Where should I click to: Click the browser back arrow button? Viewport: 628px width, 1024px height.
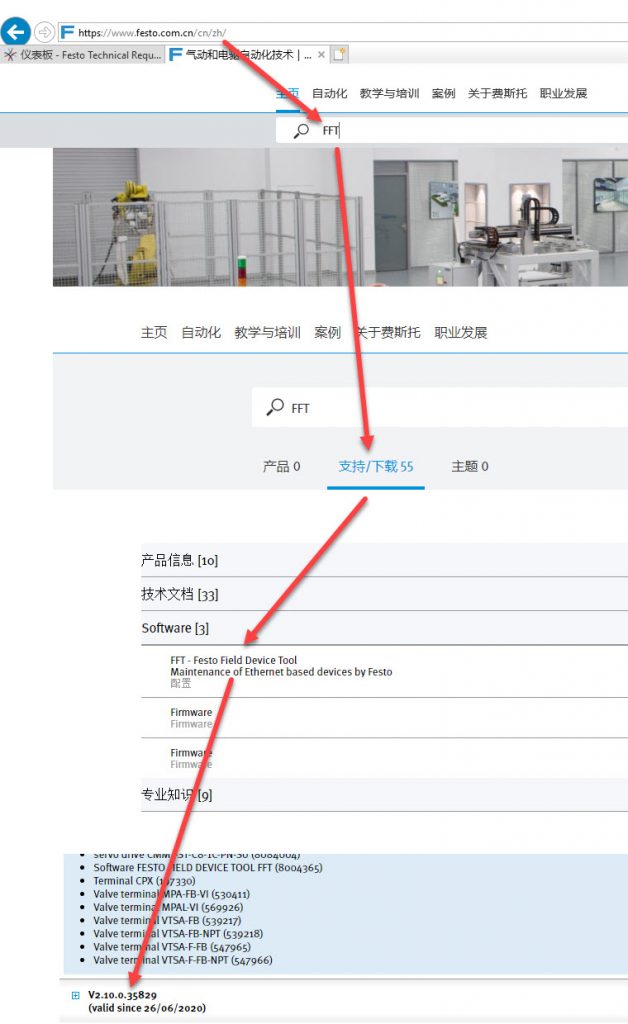[16, 31]
